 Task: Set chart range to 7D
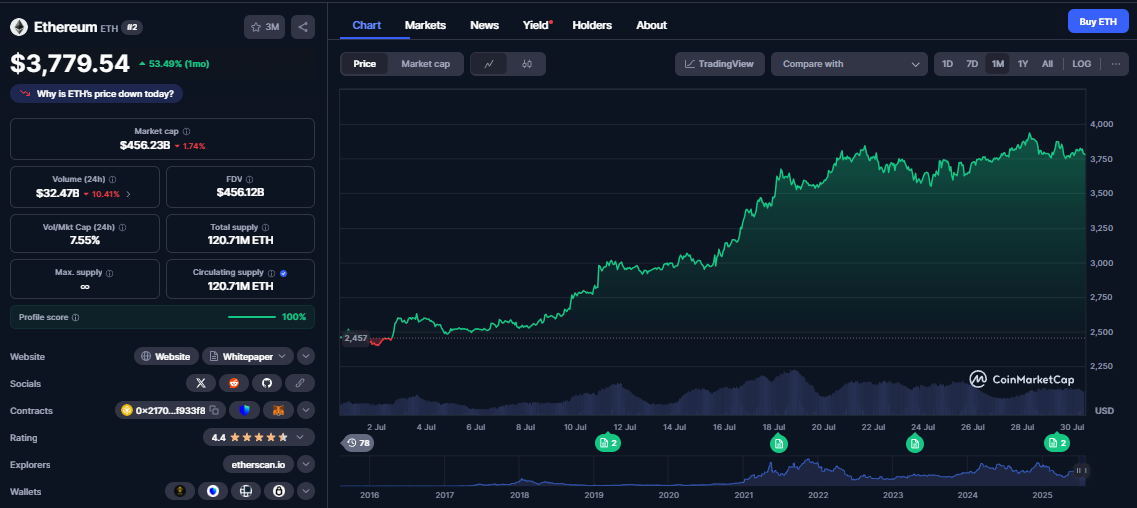pos(972,64)
